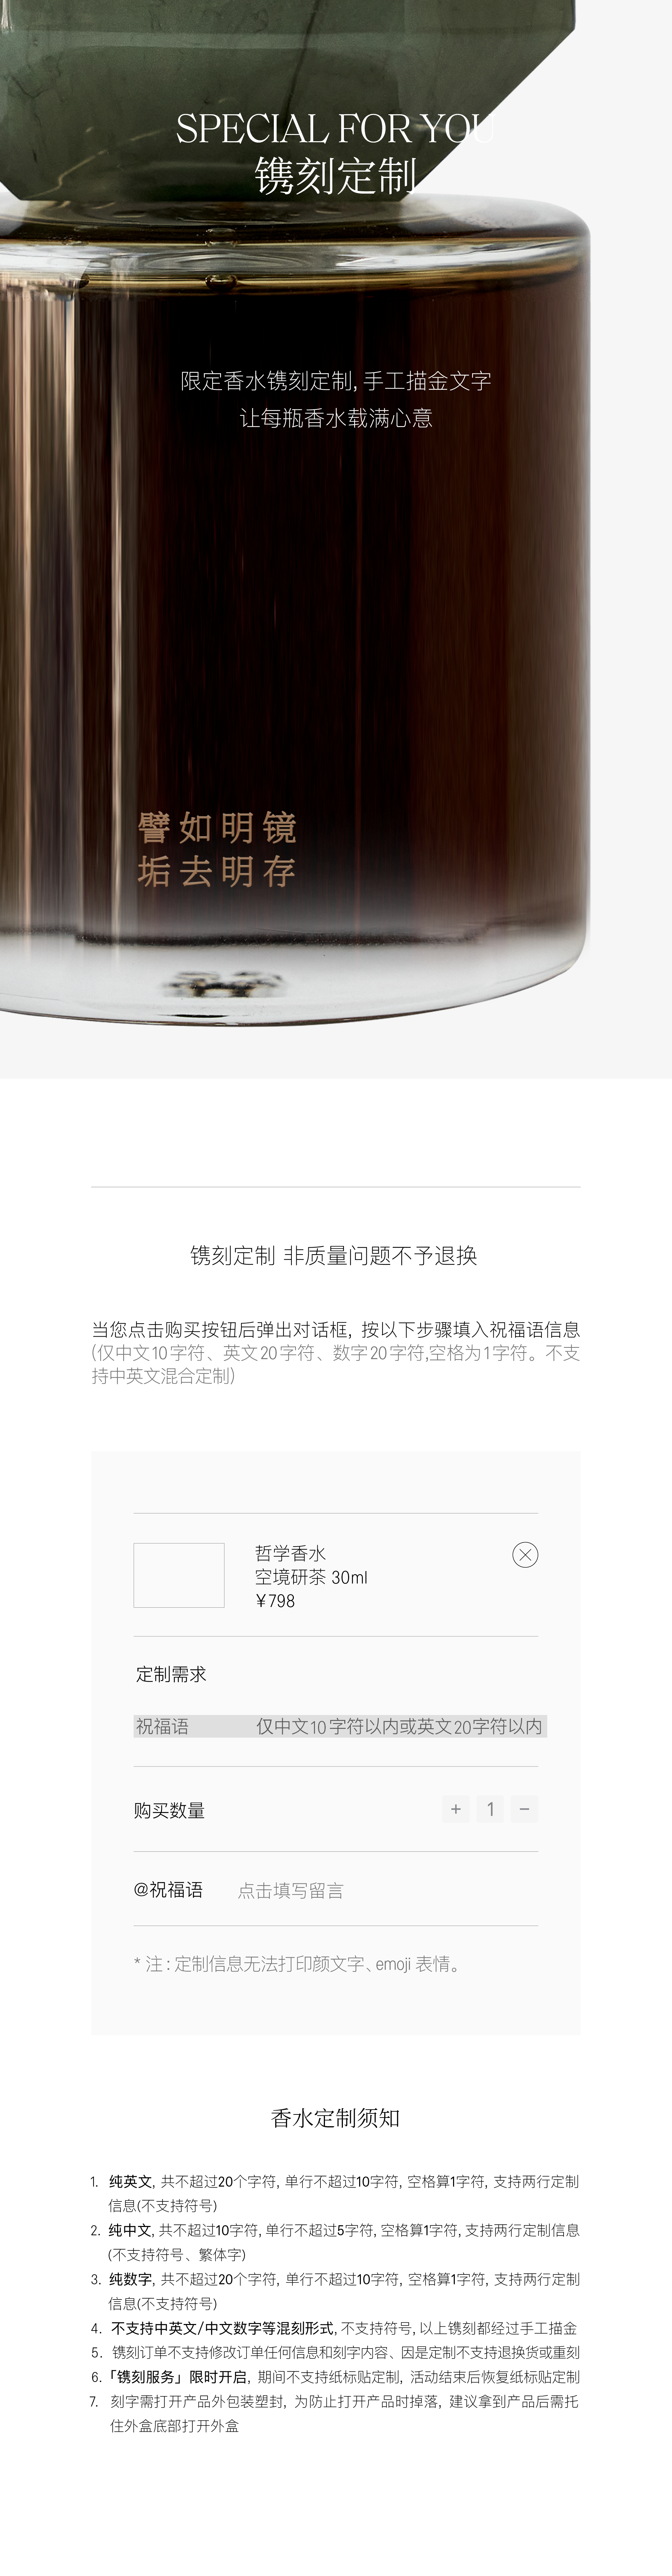
Task: Select the 哲学香水 product name
Action: 290,1553
